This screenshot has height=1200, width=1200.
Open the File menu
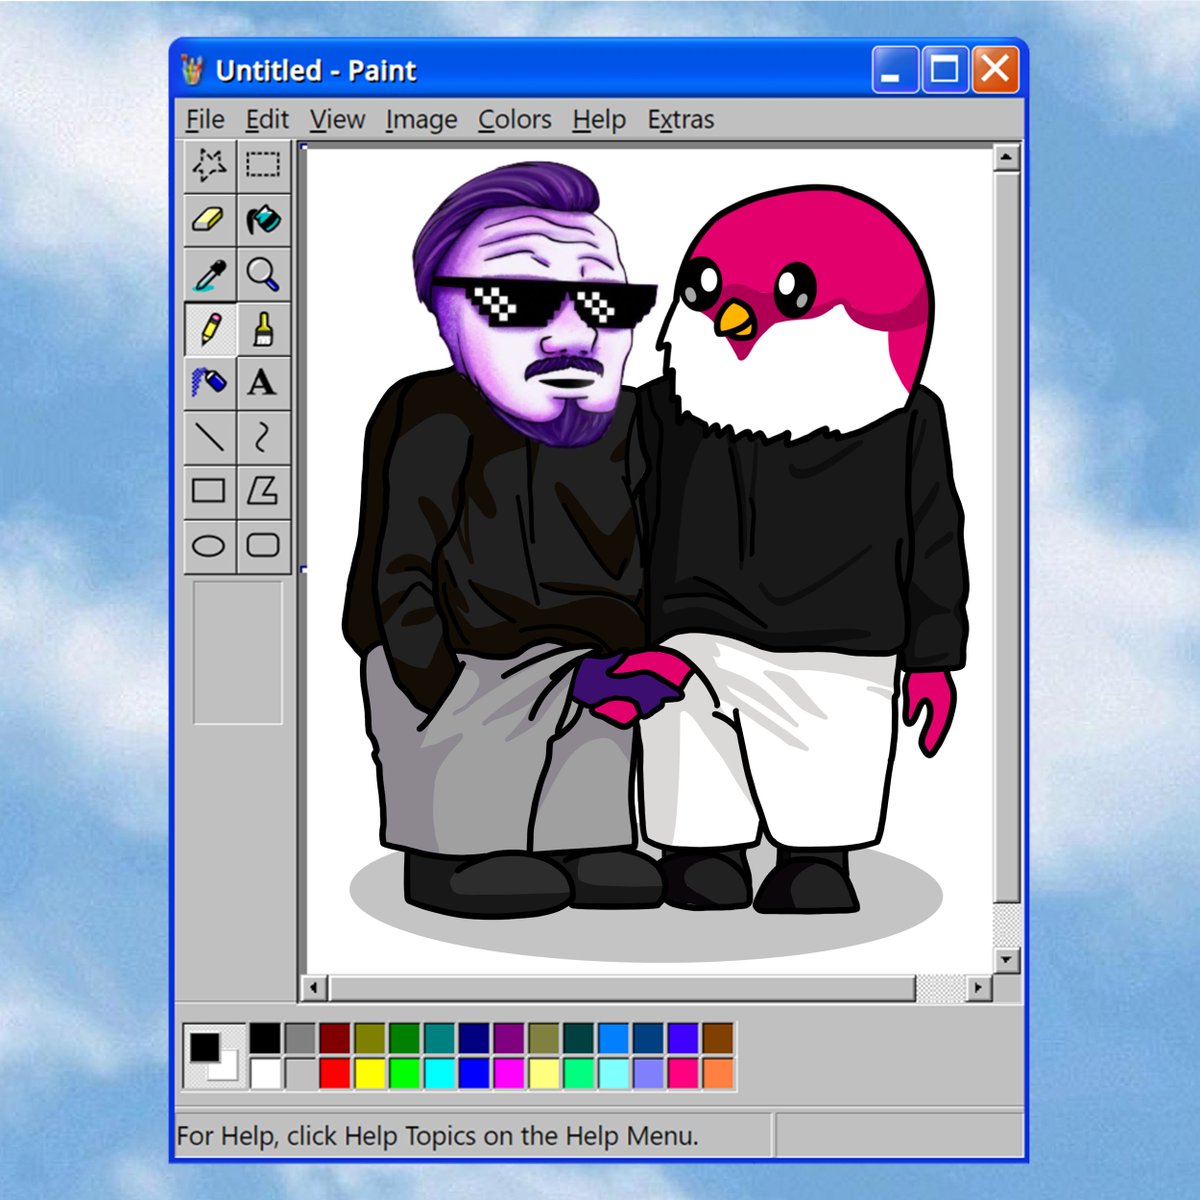(205, 119)
